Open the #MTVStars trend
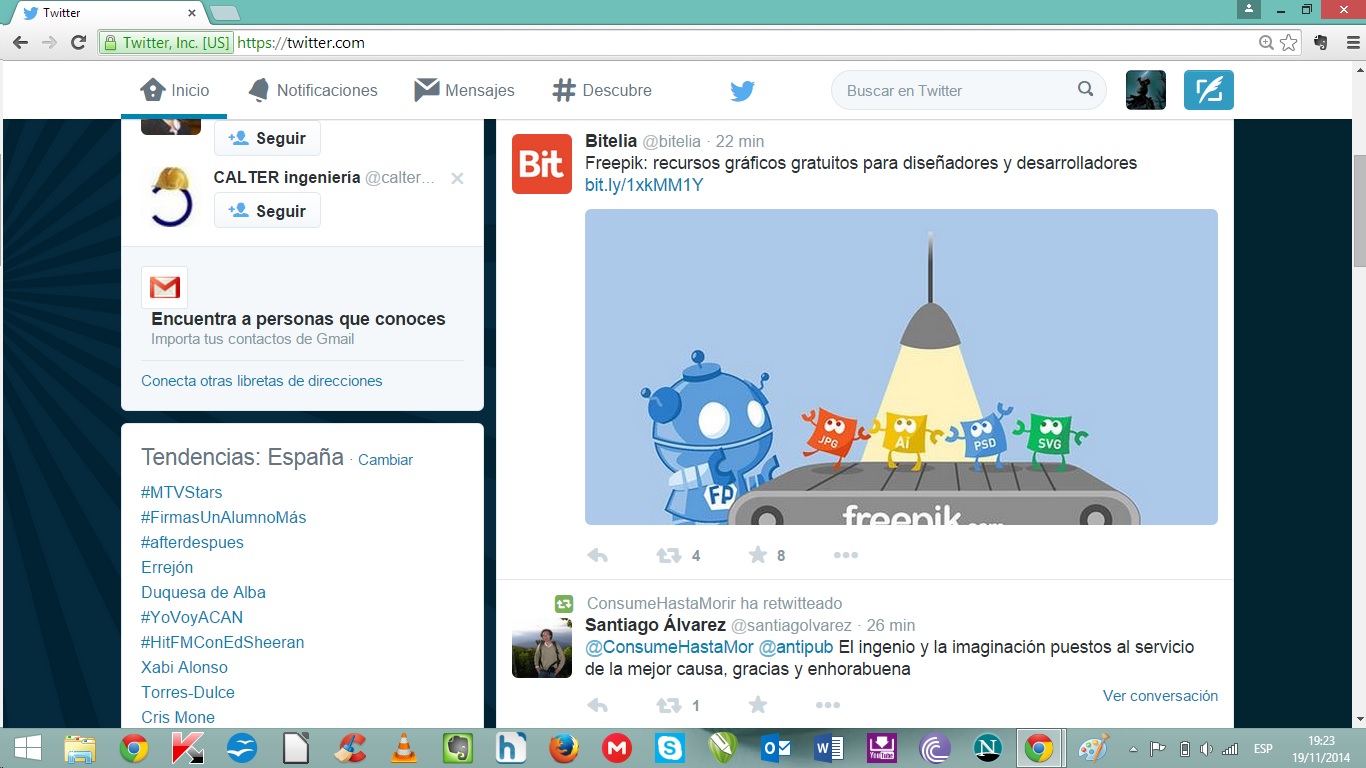Image resolution: width=1366 pixels, height=768 pixels. click(x=182, y=492)
